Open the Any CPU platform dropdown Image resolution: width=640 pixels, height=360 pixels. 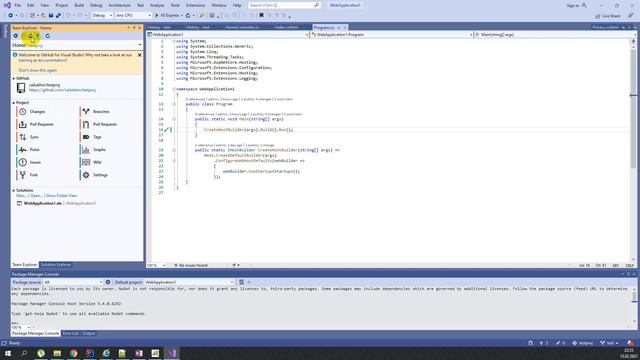(133, 16)
